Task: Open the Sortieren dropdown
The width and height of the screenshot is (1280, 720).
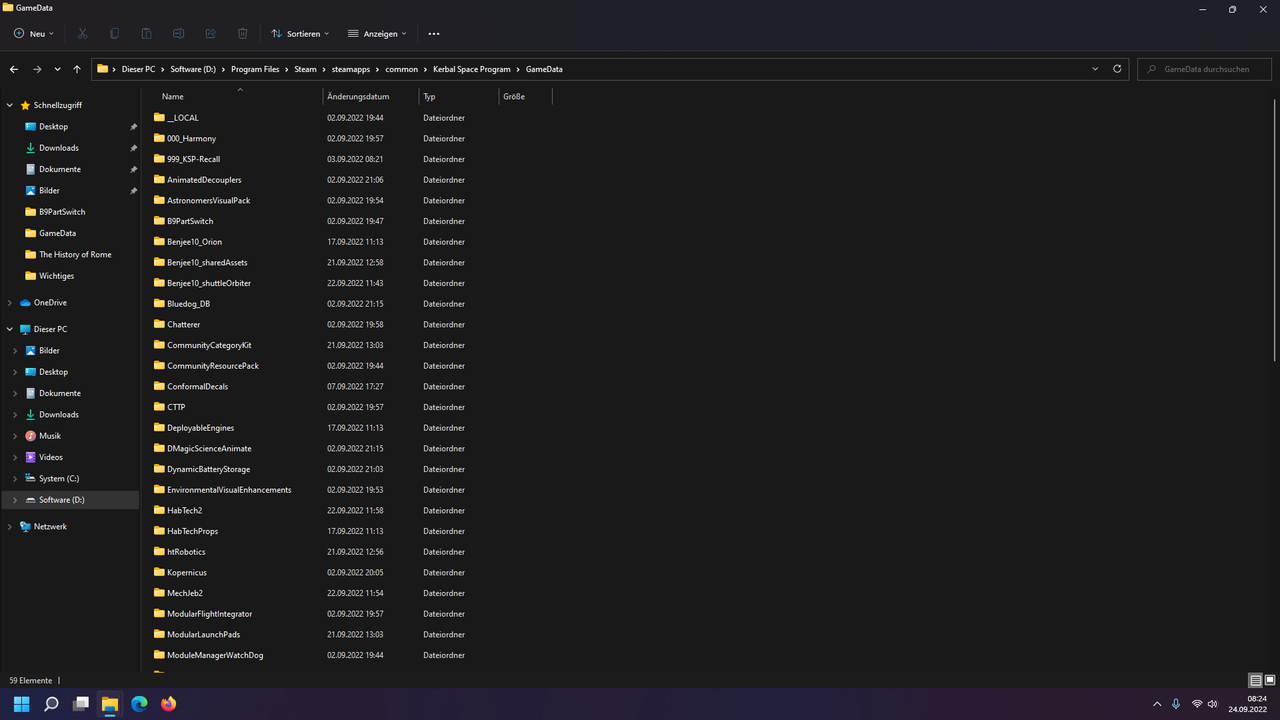Action: click(300, 33)
